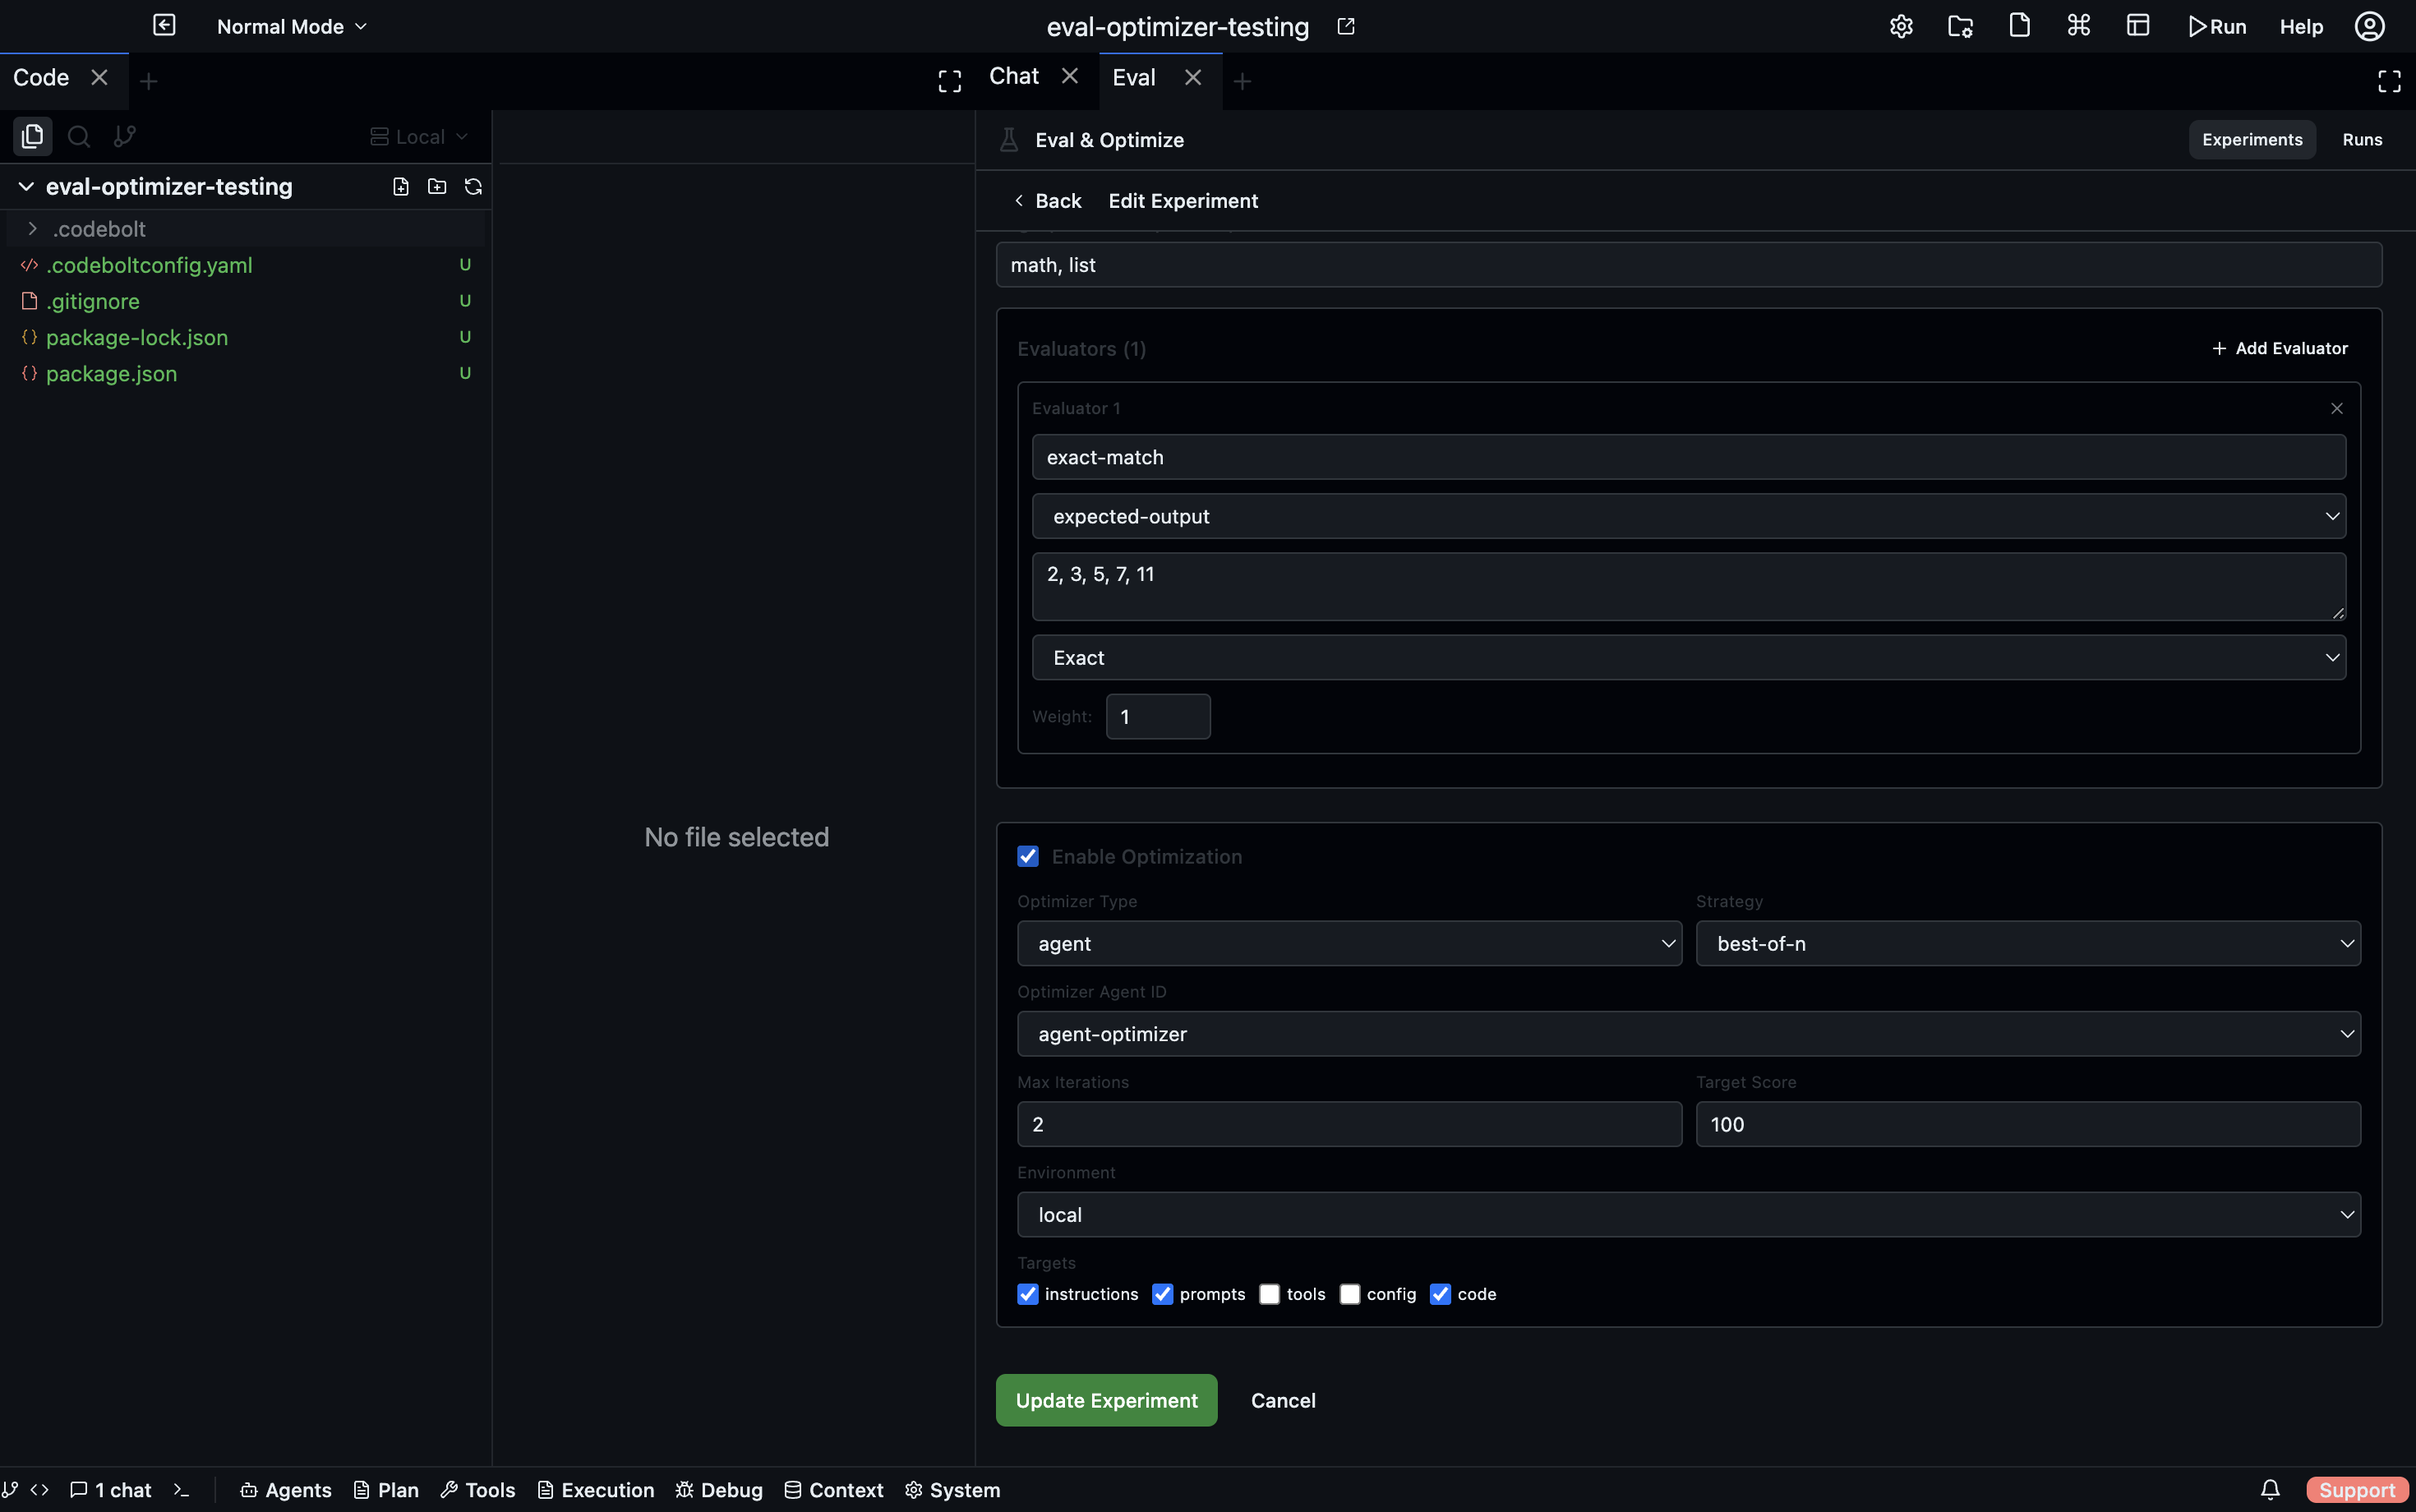2416x1512 pixels.
Task: Open the source control branch icon in sidebar
Action: tap(125, 136)
